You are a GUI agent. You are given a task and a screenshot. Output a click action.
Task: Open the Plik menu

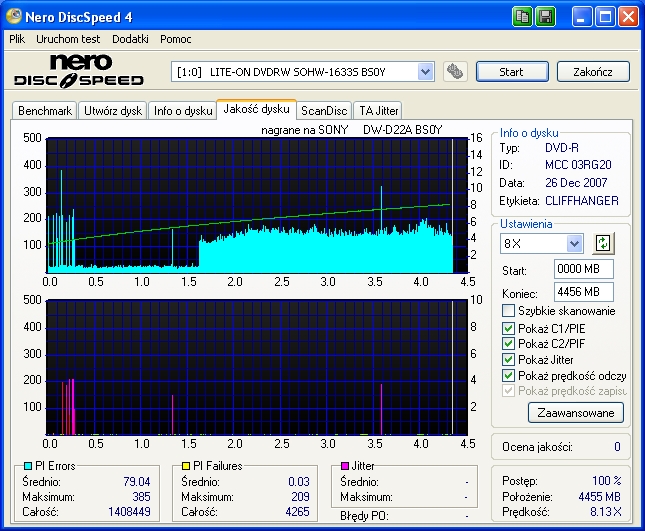point(17,39)
